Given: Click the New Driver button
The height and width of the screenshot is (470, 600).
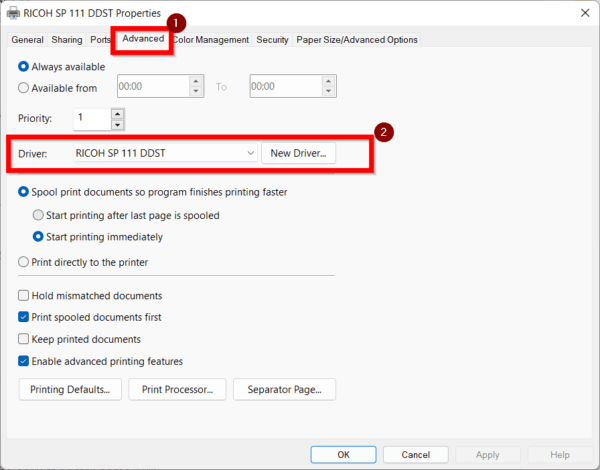Looking at the screenshot, I should click(x=299, y=153).
